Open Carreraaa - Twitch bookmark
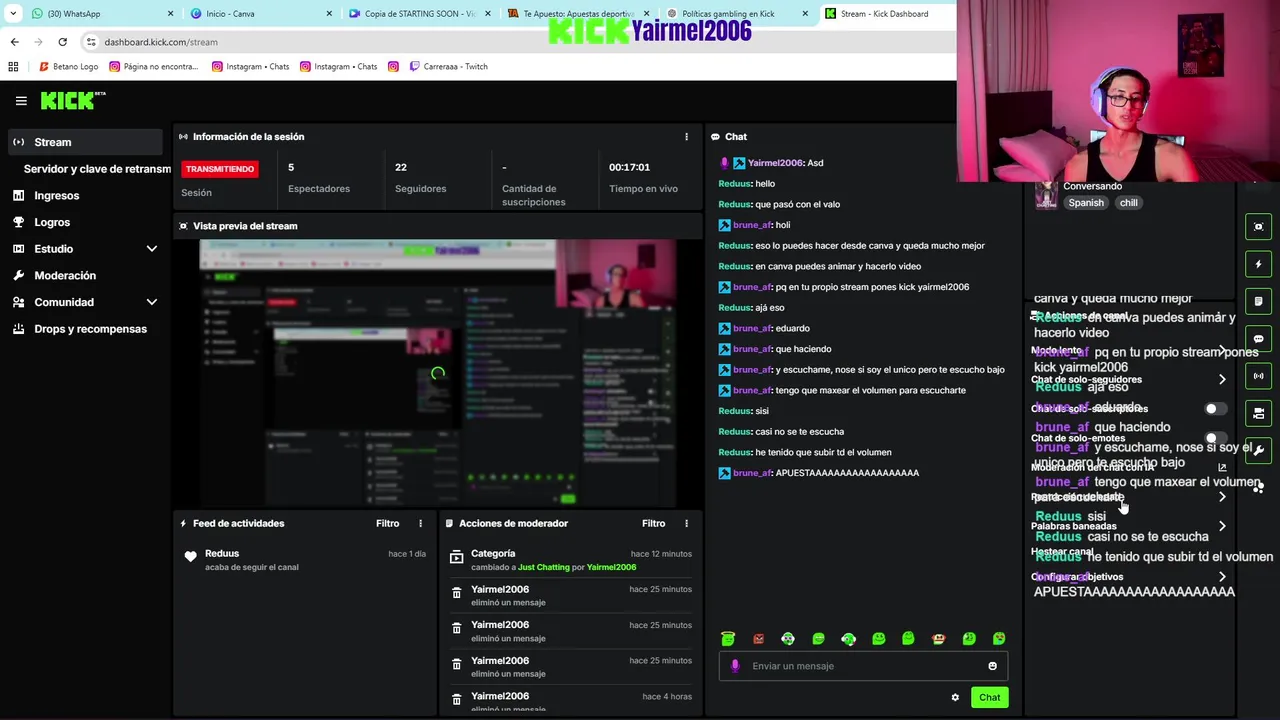This screenshot has height=720, width=1280. (x=447, y=67)
